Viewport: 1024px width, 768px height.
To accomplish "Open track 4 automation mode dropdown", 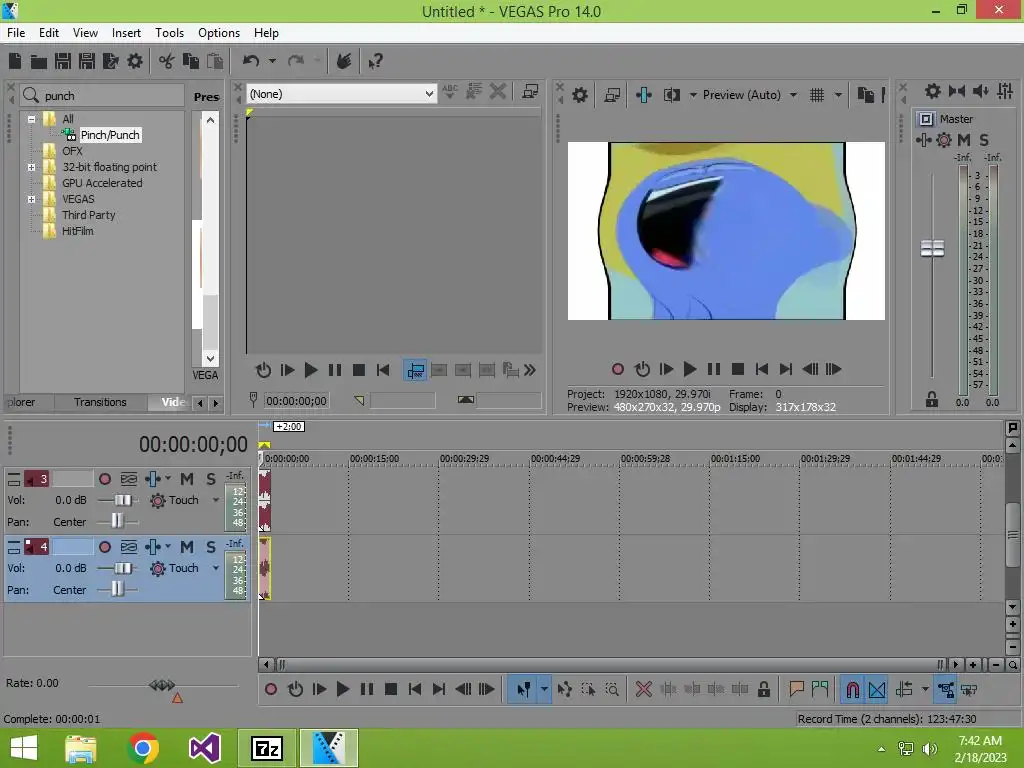I will coord(216,568).
